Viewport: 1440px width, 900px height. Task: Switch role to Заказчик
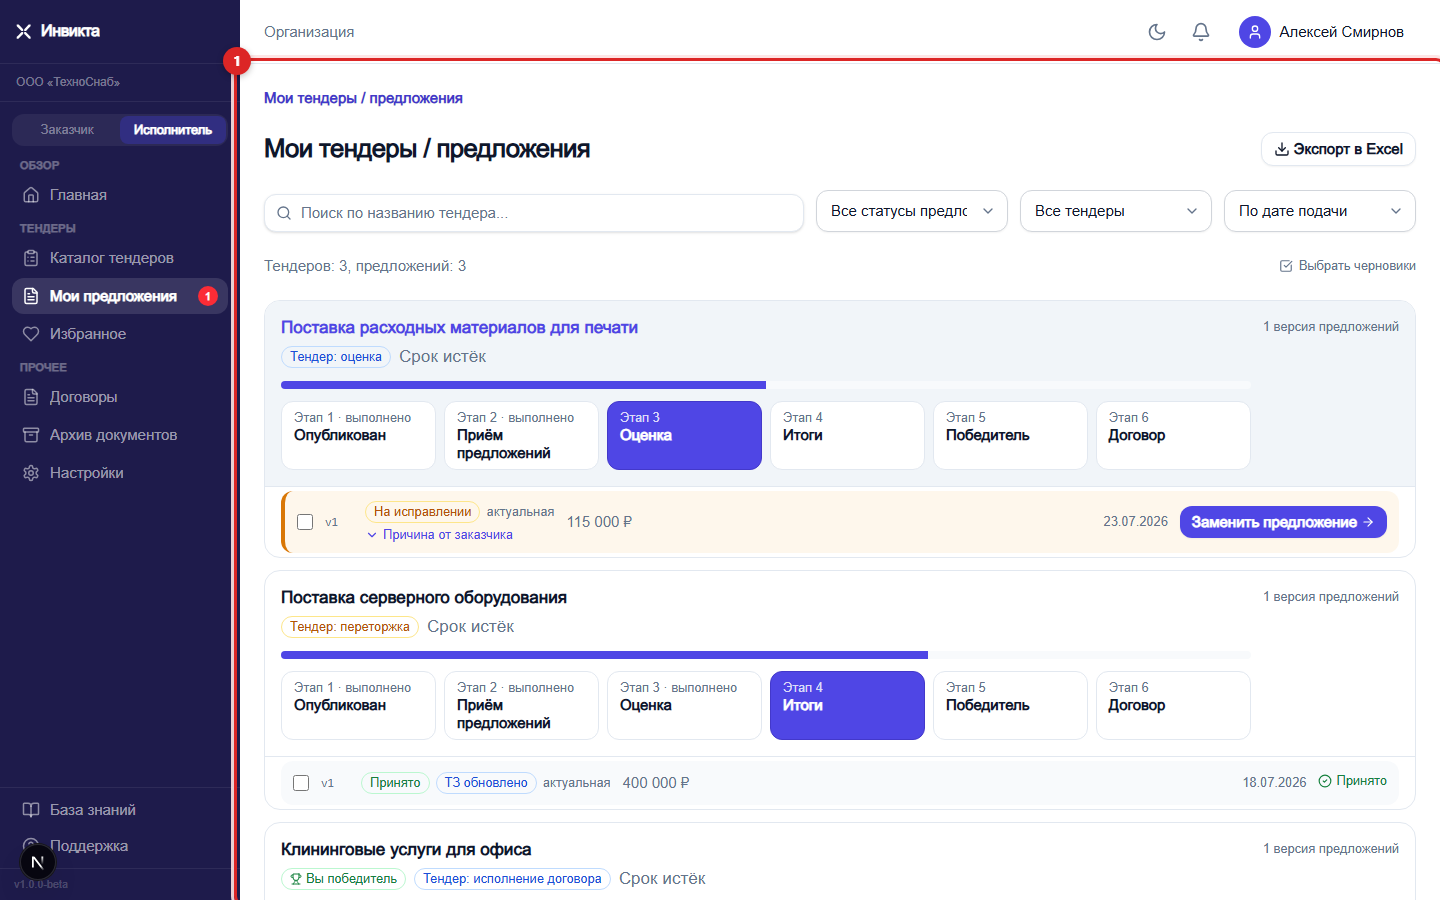[67, 130]
